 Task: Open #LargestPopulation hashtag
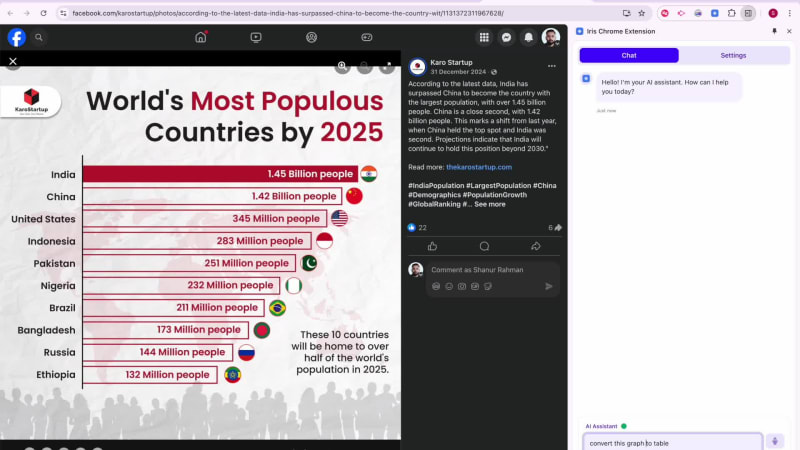[498, 186]
